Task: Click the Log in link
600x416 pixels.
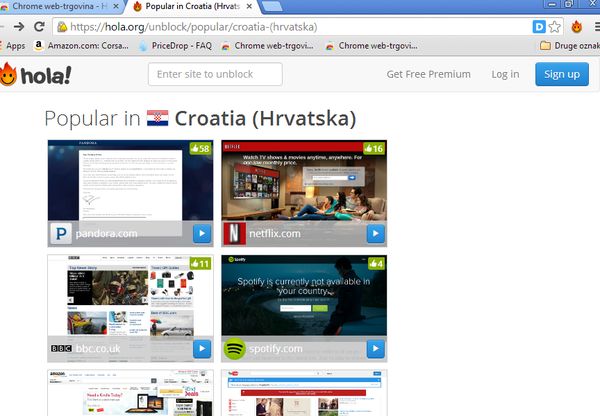Action: tap(505, 74)
